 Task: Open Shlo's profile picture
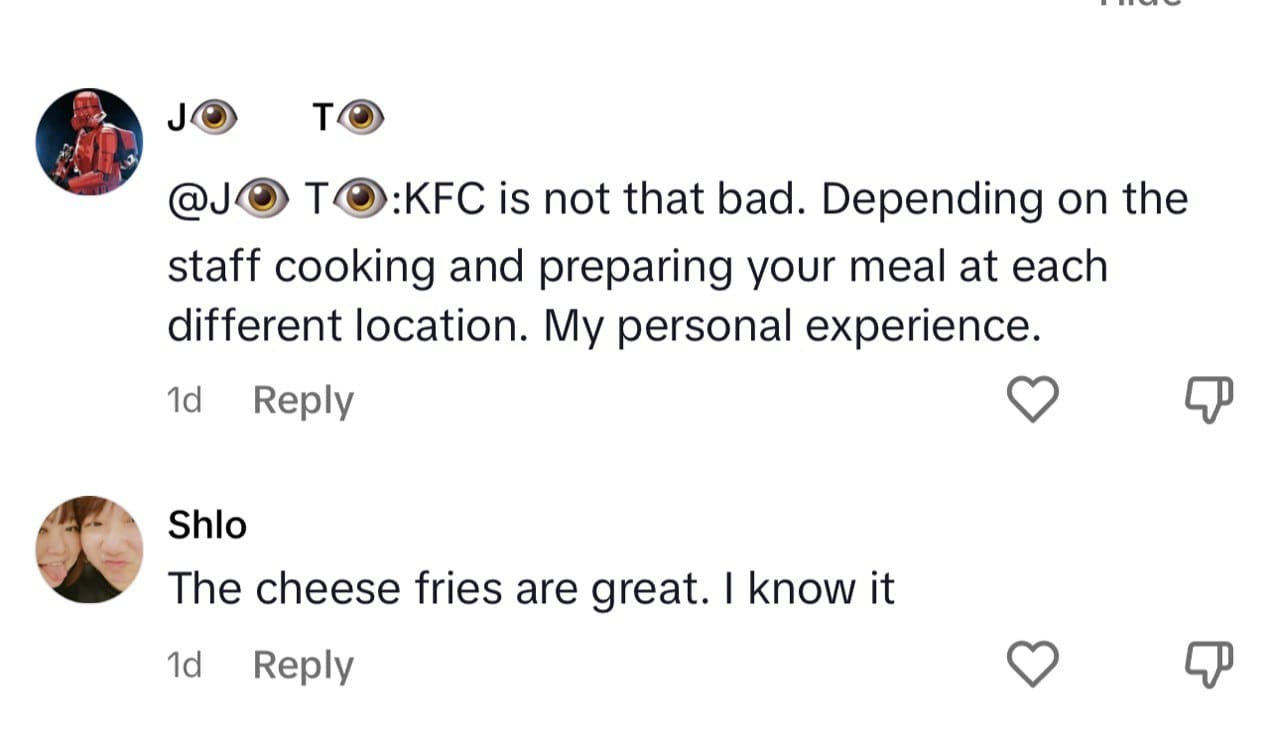pos(89,549)
